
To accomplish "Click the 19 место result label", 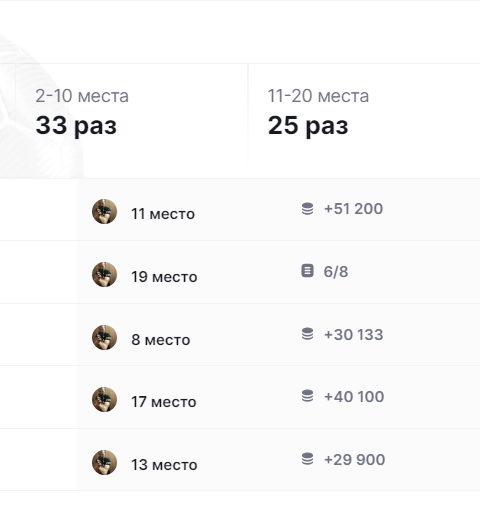I will pyautogui.click(x=164, y=277).
